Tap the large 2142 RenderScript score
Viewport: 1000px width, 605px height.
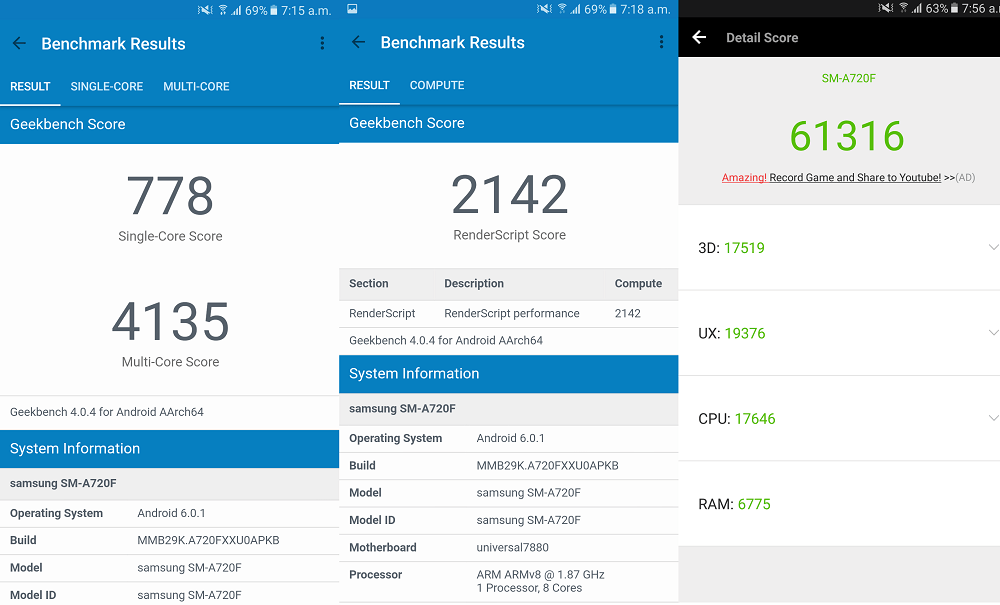(510, 194)
